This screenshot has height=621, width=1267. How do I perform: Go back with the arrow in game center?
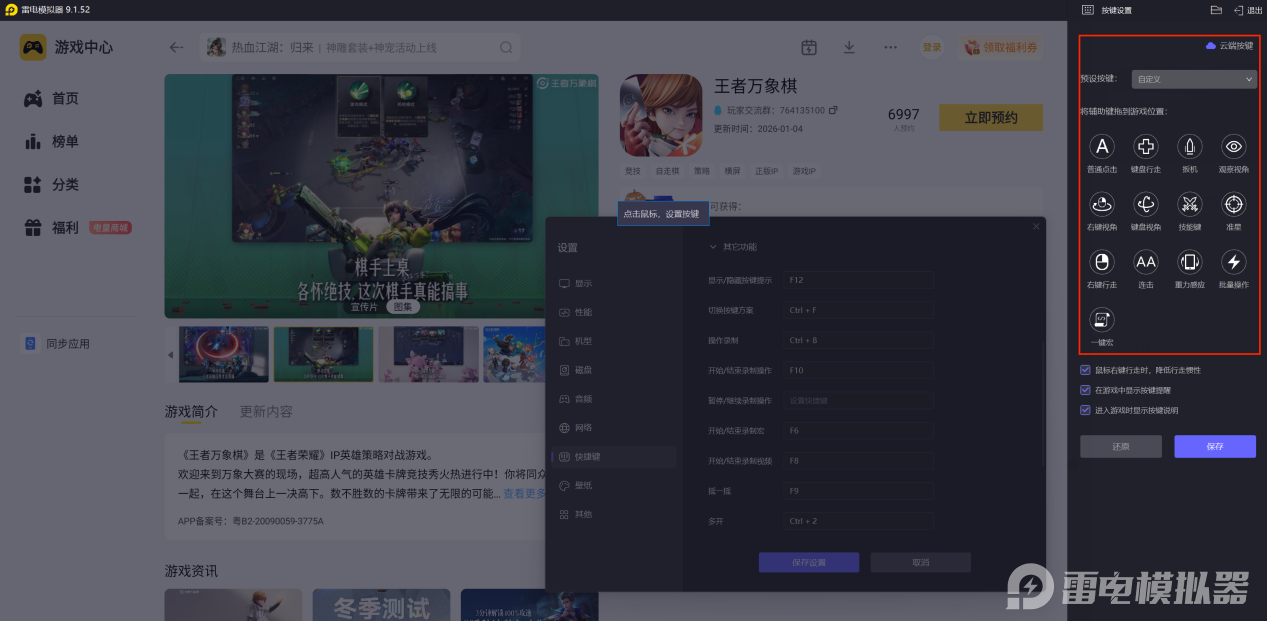(x=177, y=47)
